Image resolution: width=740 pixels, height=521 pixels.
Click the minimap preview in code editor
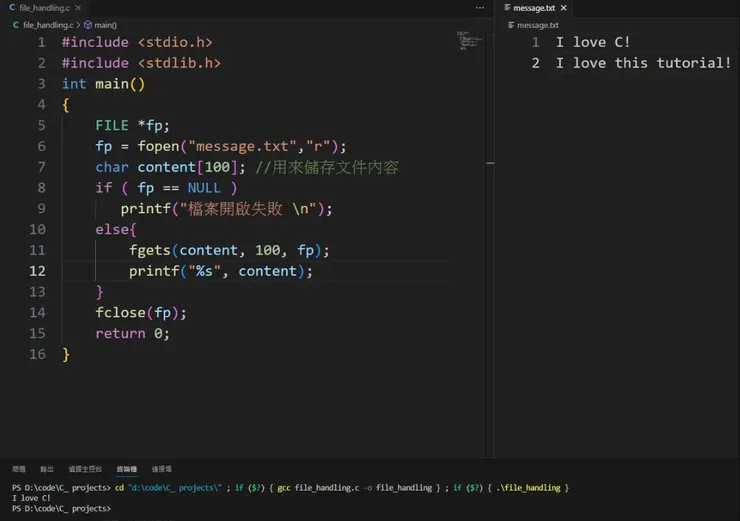[x=469, y=41]
